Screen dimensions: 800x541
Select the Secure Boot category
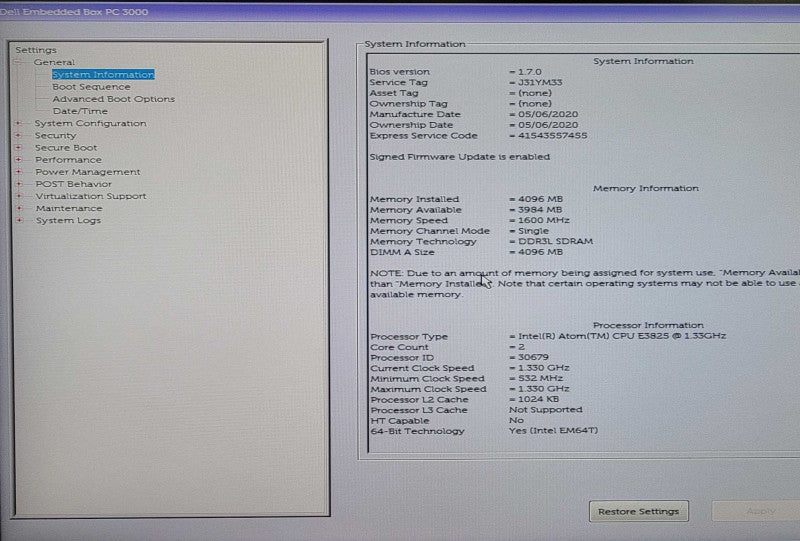[x=66, y=148]
